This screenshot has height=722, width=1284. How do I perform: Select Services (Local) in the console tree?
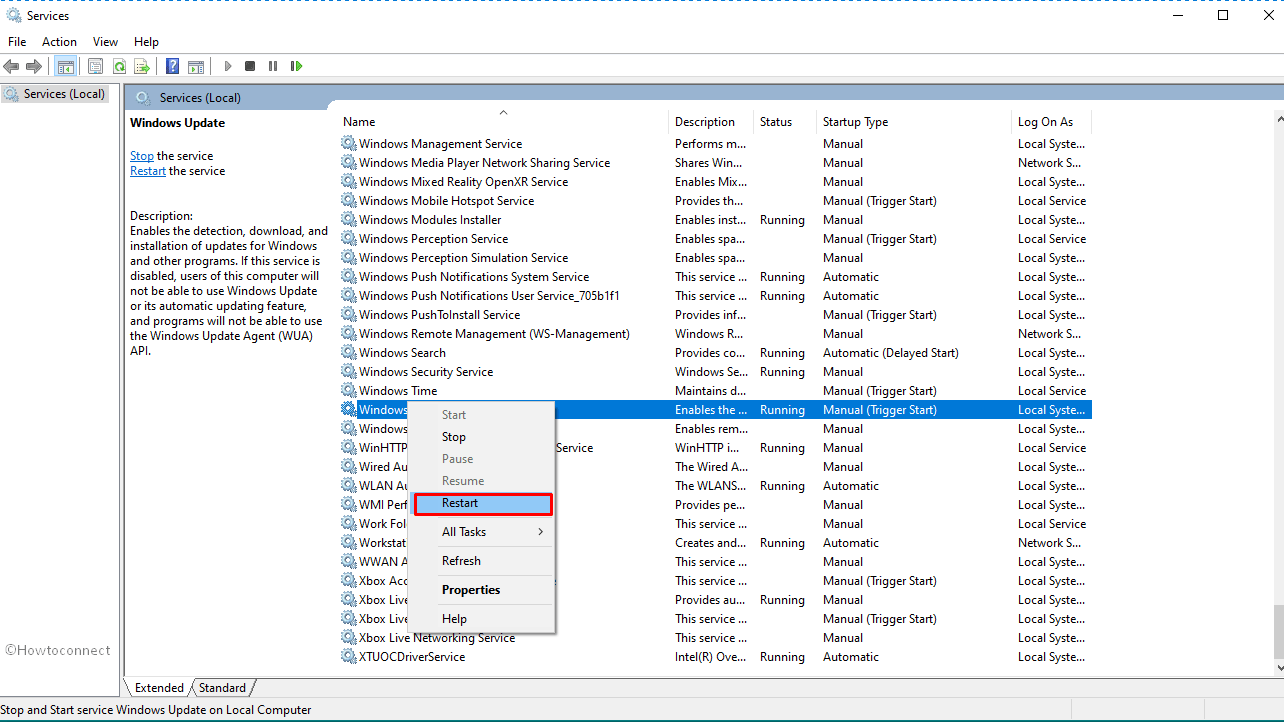[54, 93]
